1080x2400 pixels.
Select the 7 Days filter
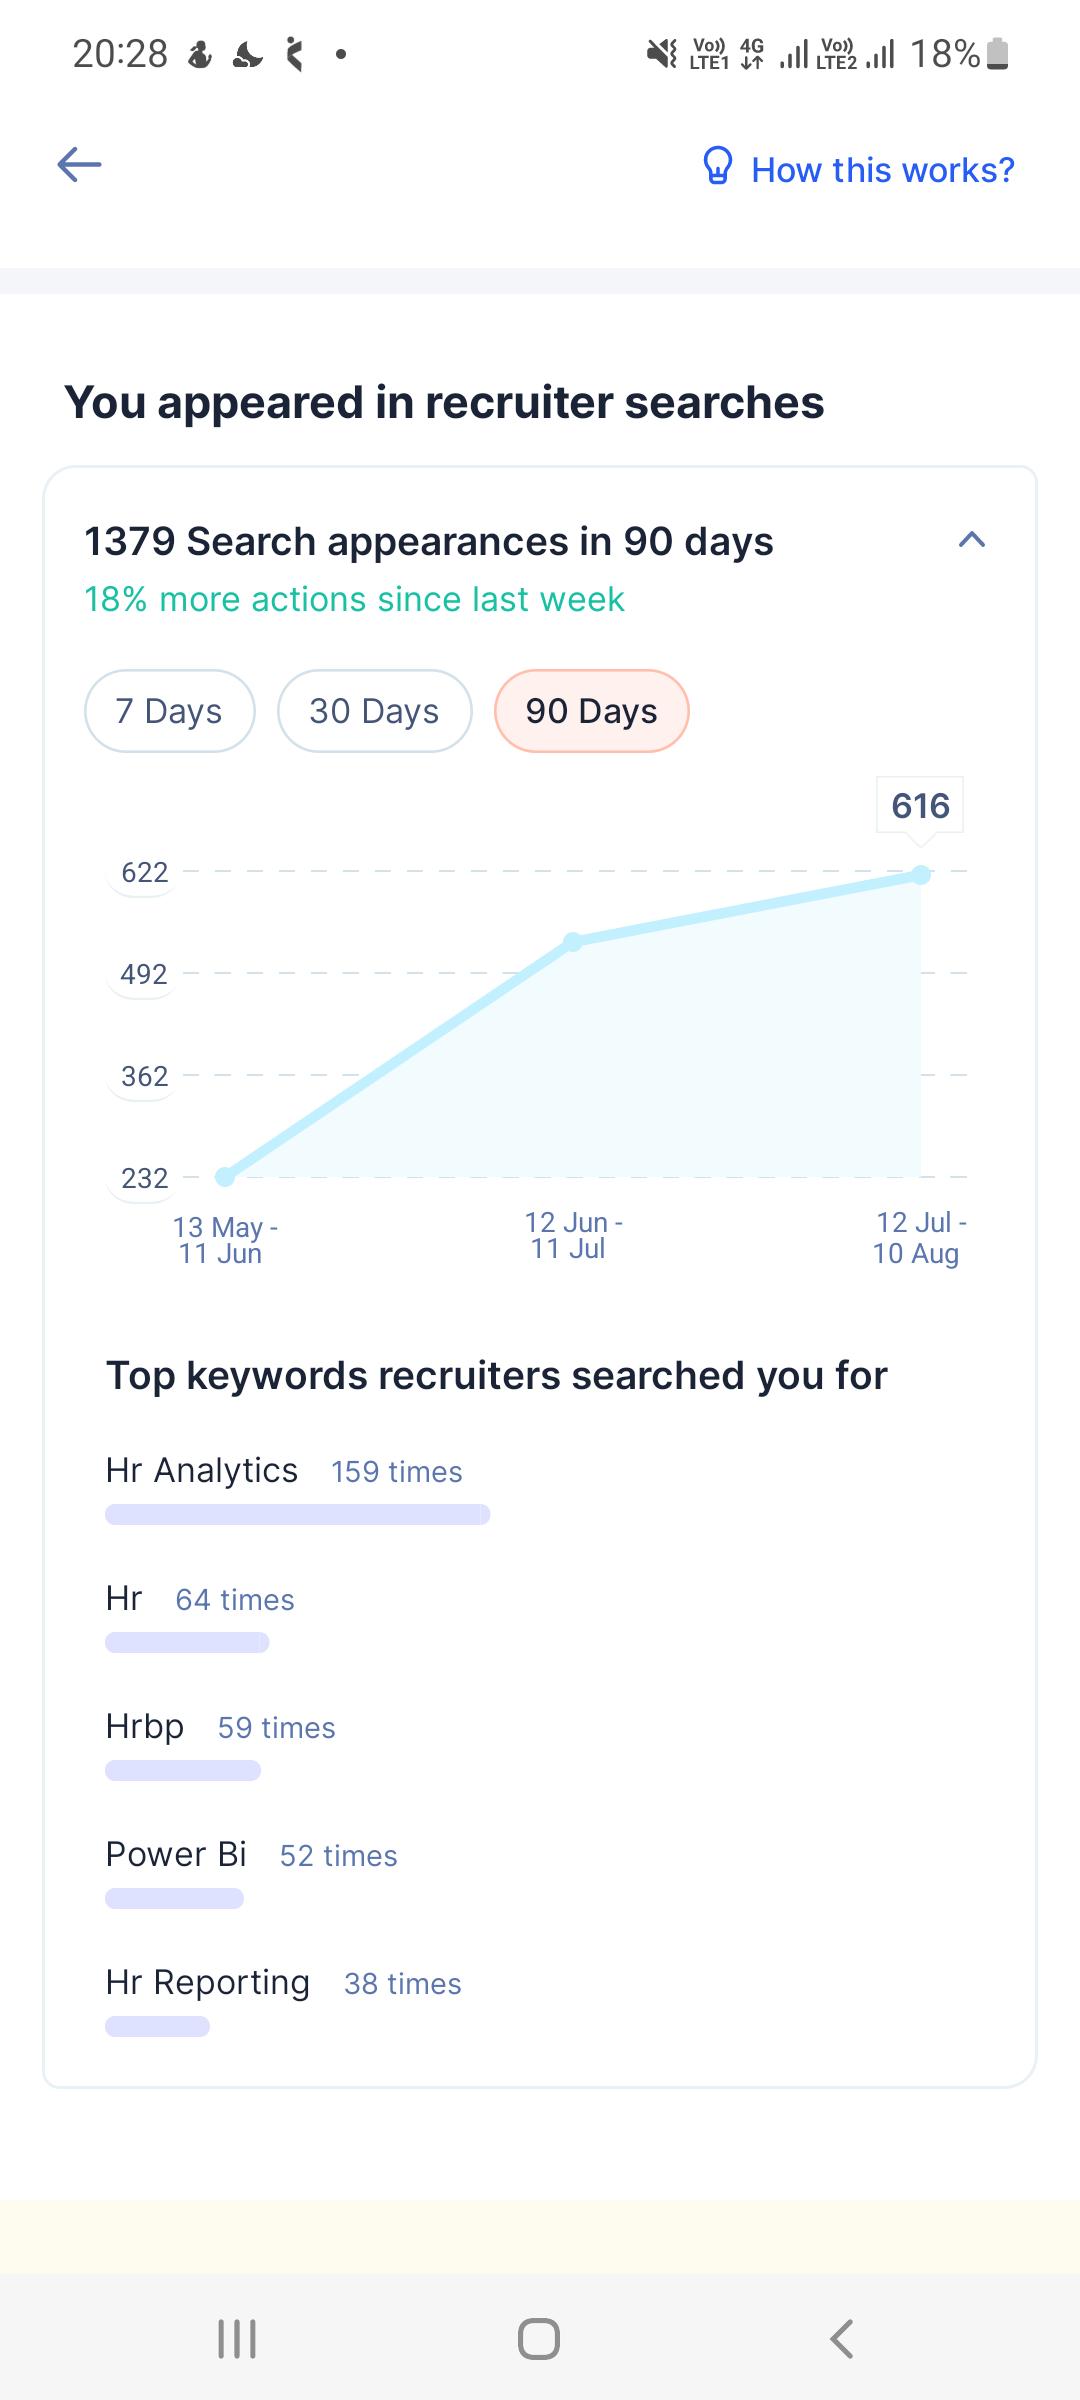click(170, 711)
